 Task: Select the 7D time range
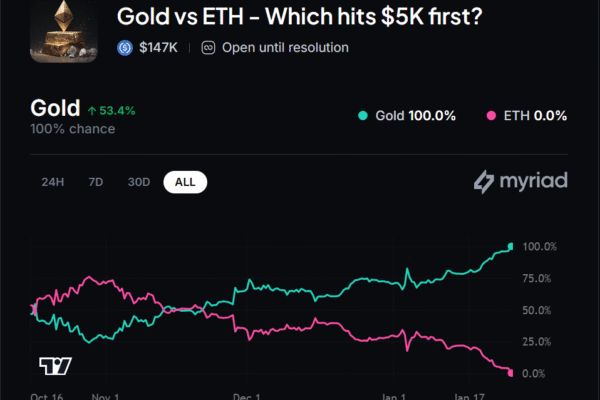[96, 182]
